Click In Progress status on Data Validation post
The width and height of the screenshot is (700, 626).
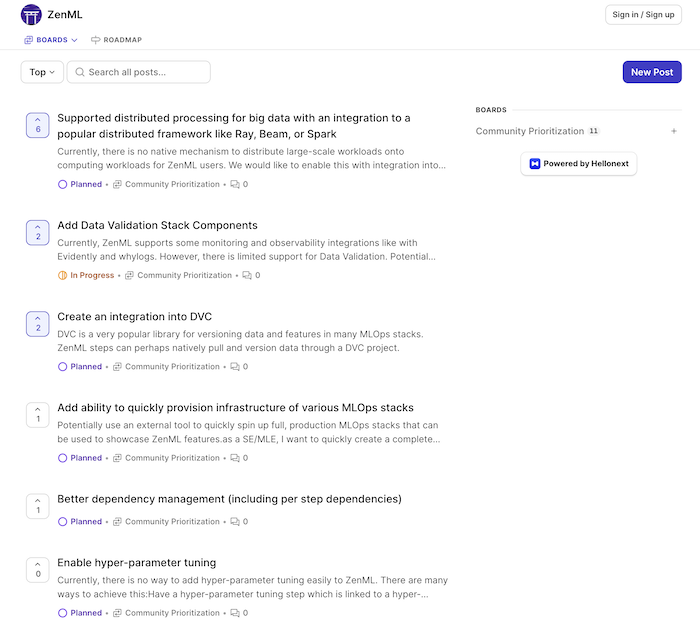click(86, 275)
